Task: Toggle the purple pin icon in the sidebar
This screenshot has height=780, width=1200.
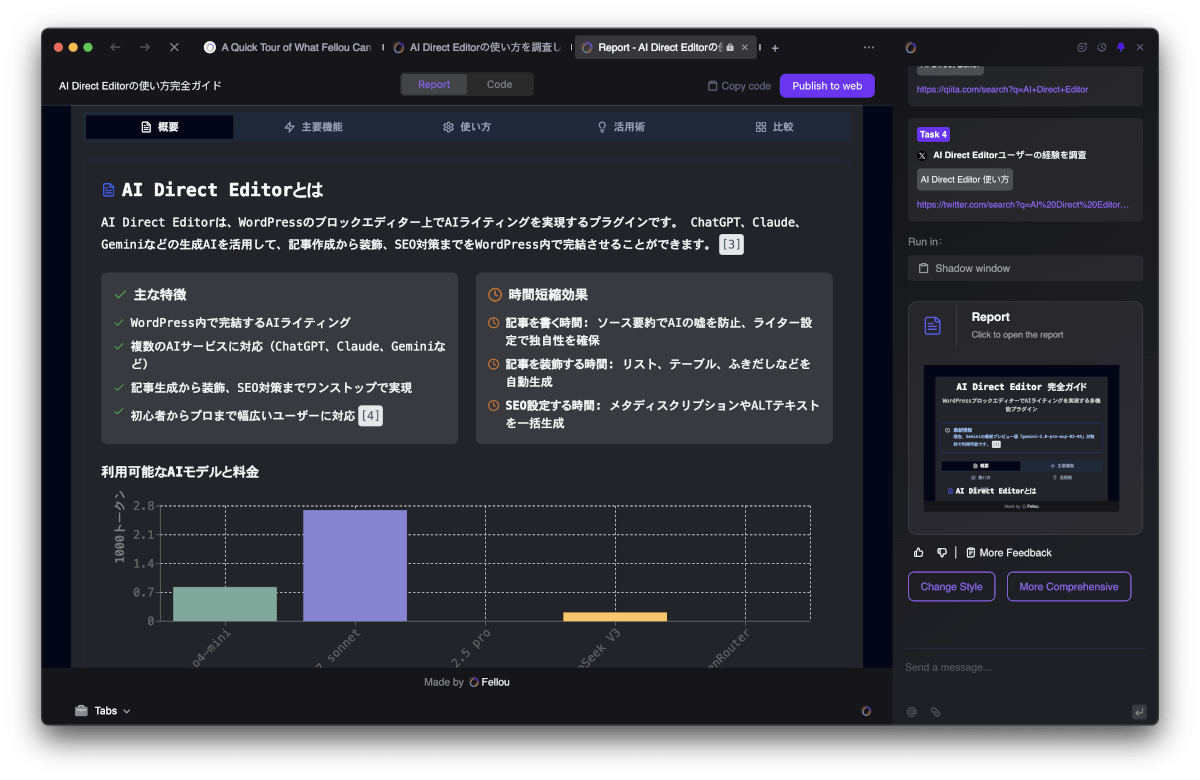Action: click(x=1121, y=47)
